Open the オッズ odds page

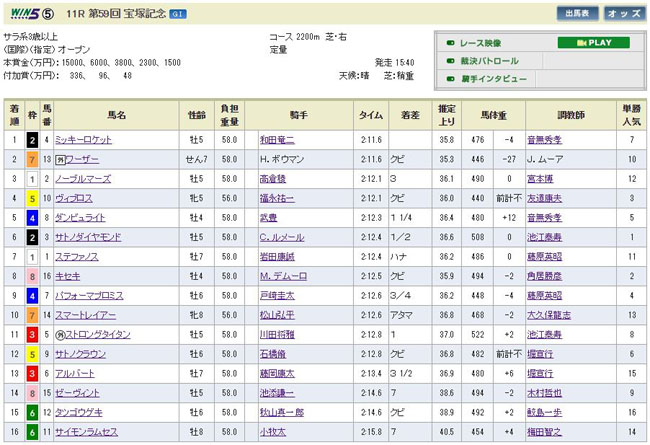tap(624, 13)
